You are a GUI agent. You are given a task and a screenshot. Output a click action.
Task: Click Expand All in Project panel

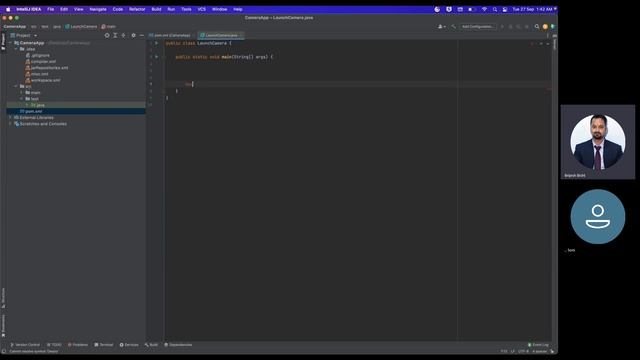(x=115, y=36)
